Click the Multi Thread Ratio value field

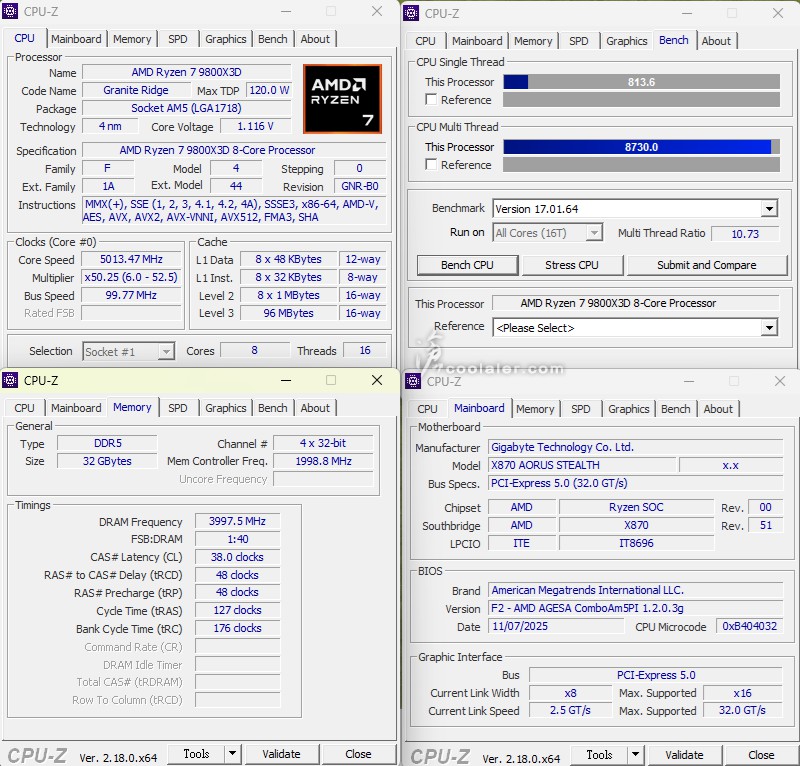[745, 233]
